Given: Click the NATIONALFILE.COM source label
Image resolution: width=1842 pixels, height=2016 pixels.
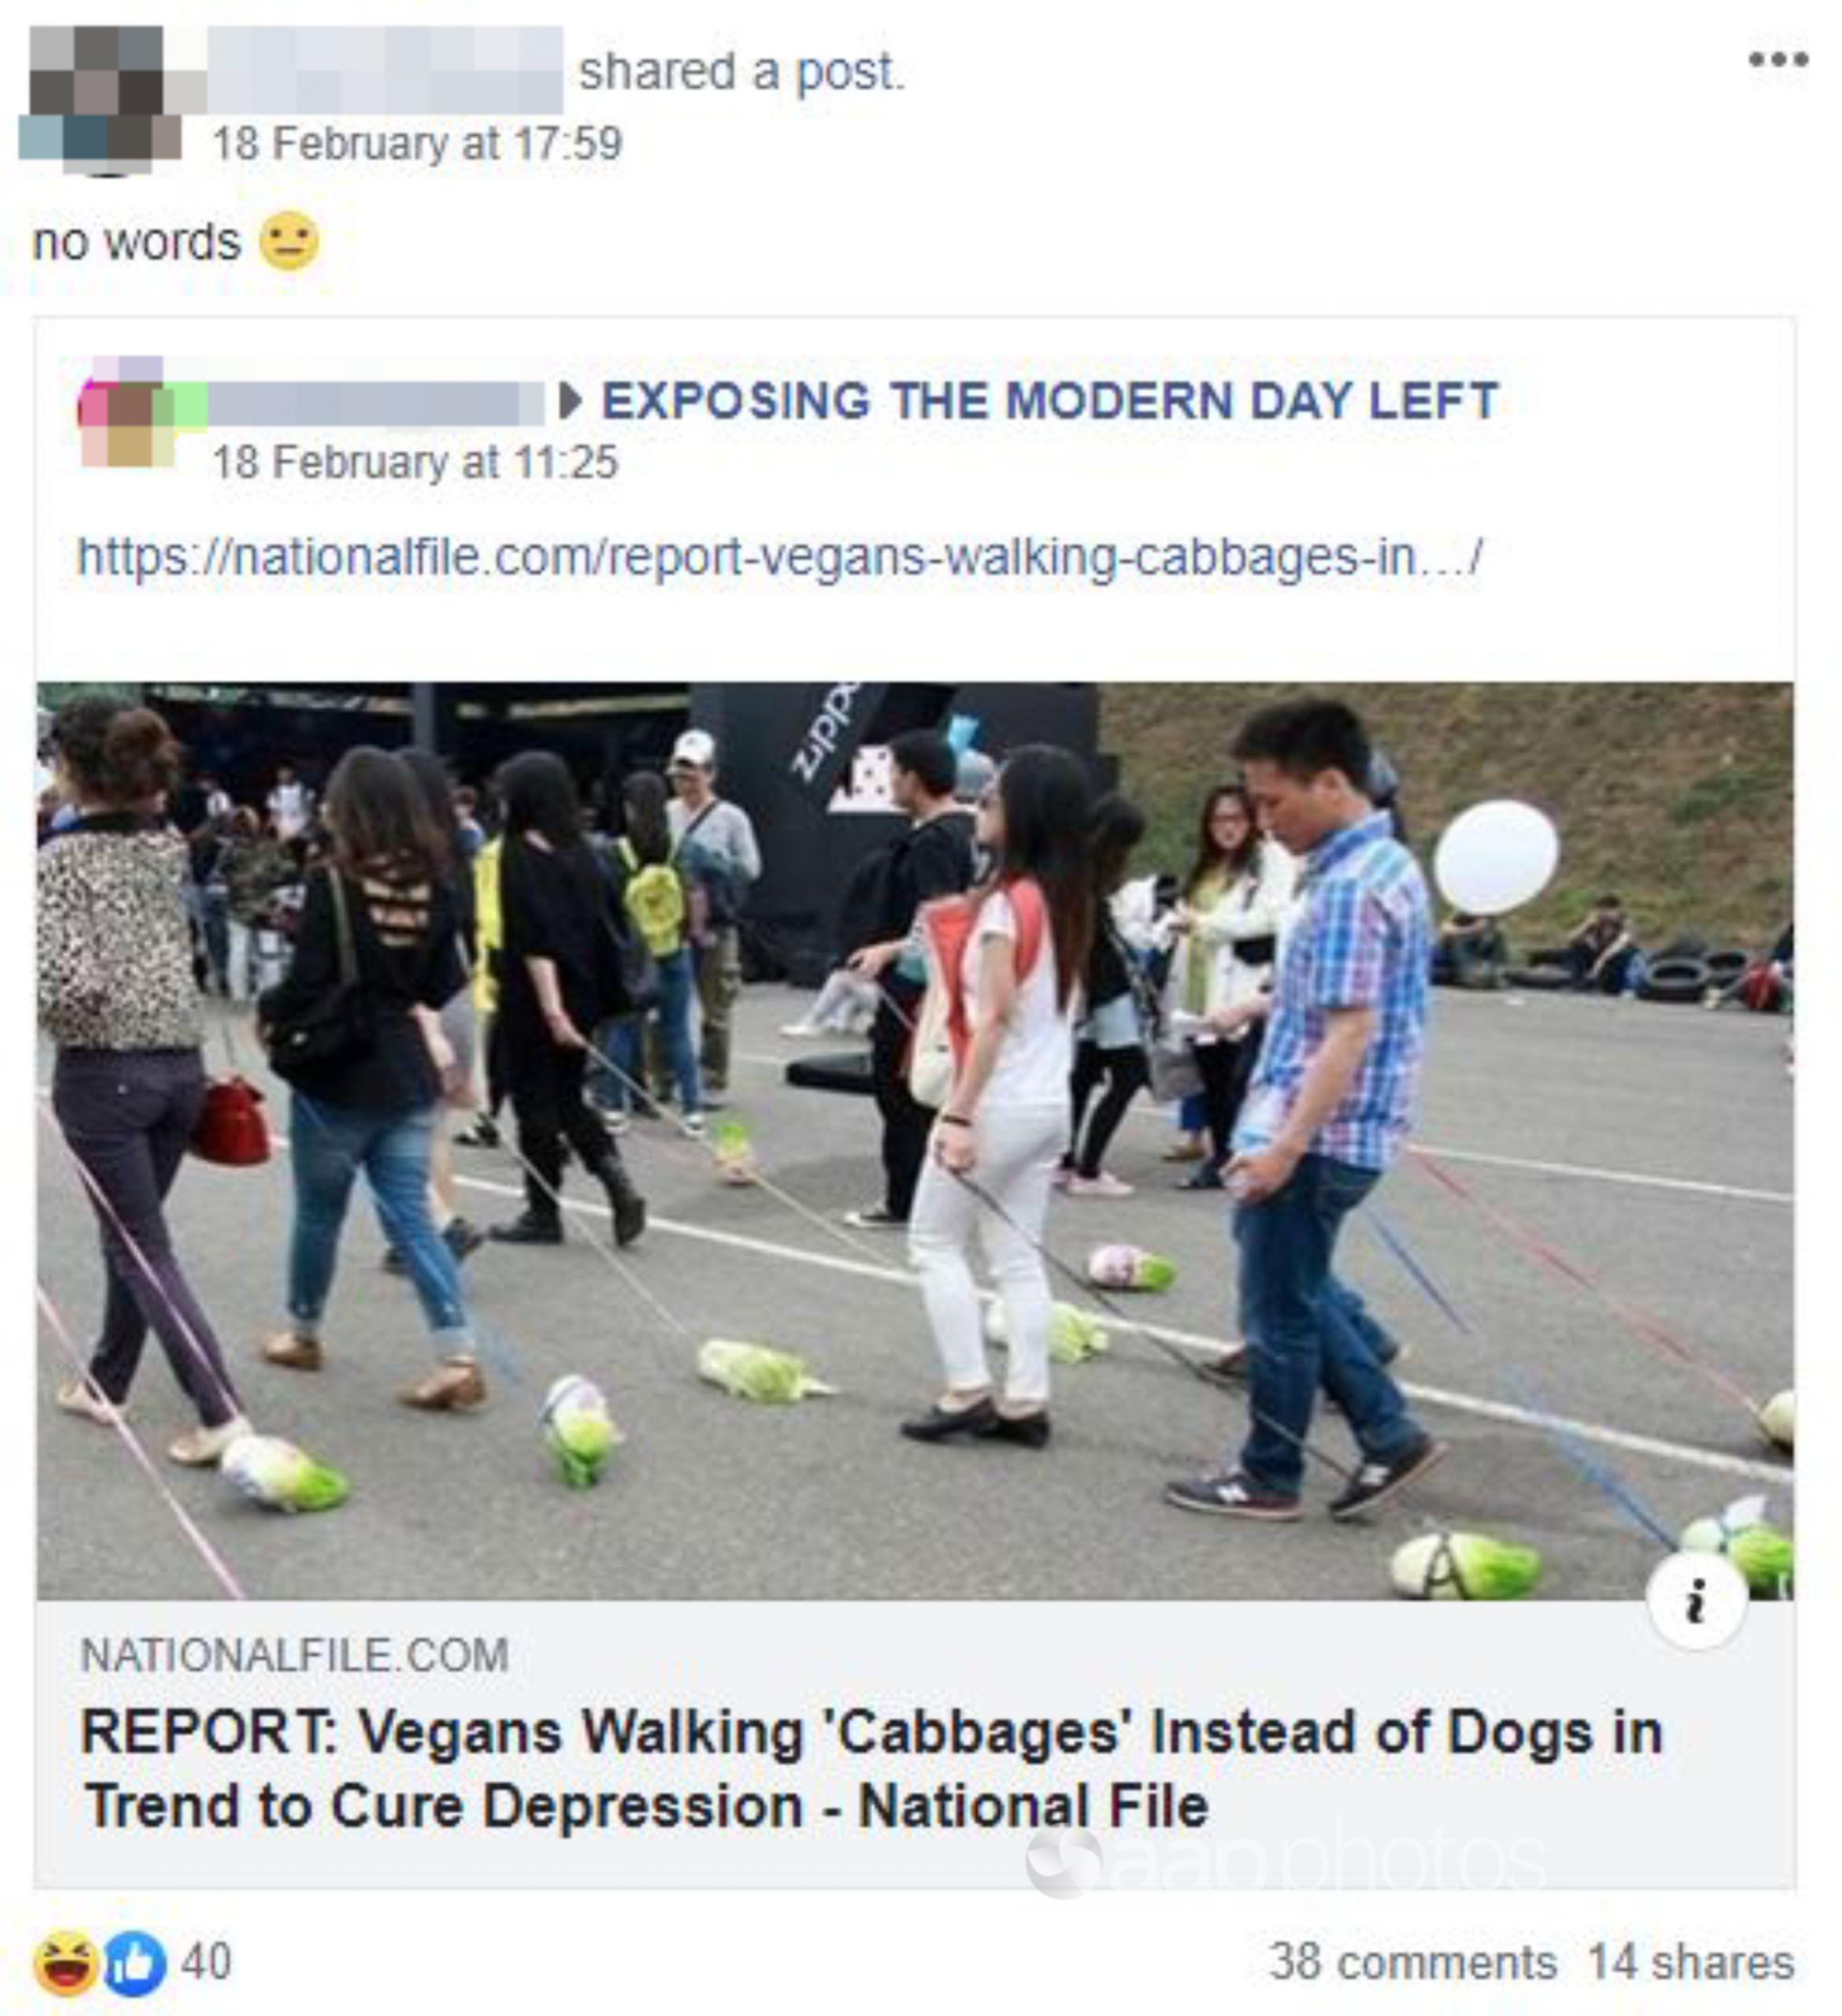Looking at the screenshot, I should [x=294, y=1655].
